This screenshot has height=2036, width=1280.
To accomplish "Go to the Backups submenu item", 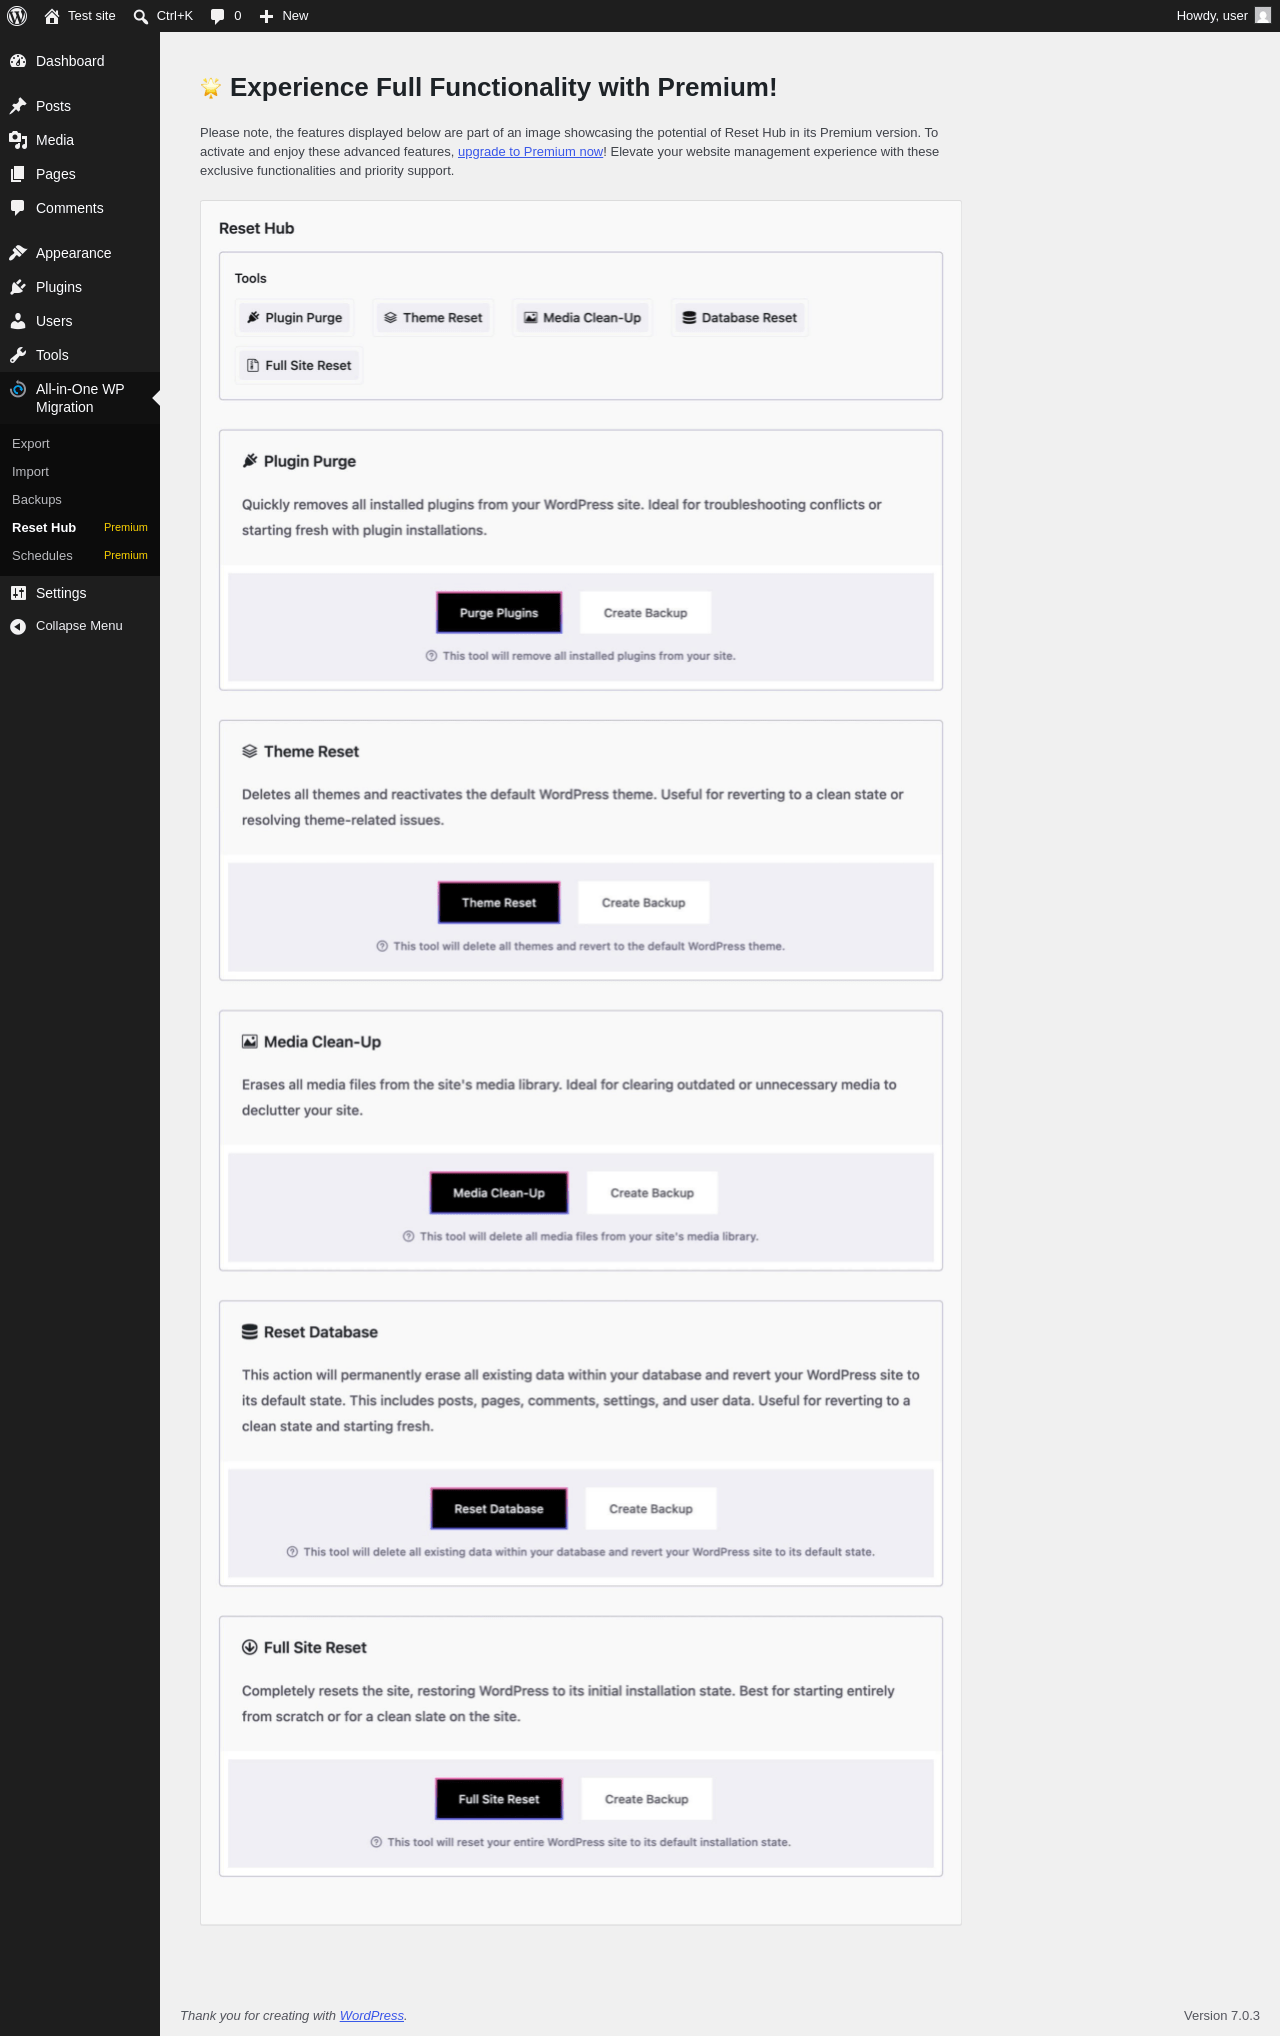I will pos(80,500).
